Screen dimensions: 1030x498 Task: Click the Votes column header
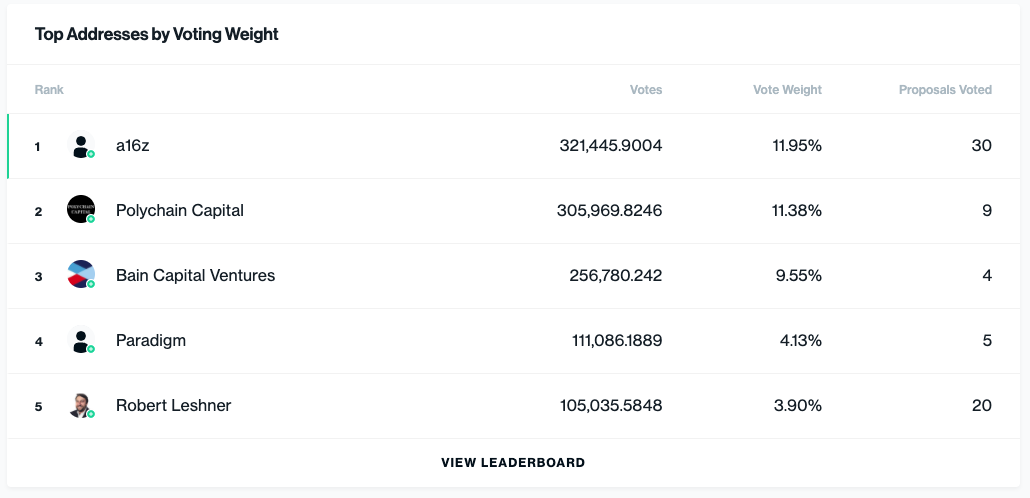(645, 90)
